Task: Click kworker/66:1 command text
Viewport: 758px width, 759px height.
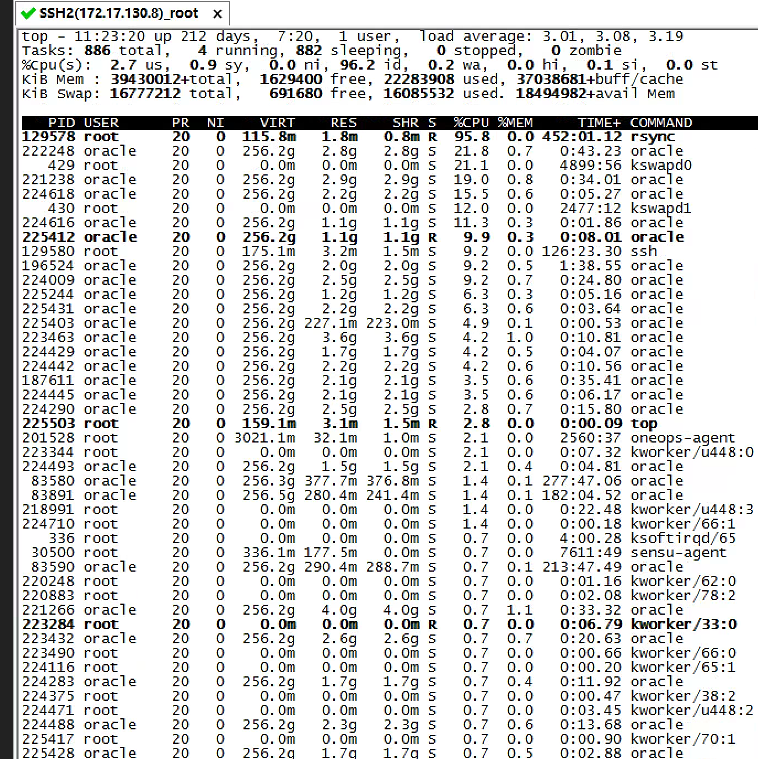Action: click(683, 524)
